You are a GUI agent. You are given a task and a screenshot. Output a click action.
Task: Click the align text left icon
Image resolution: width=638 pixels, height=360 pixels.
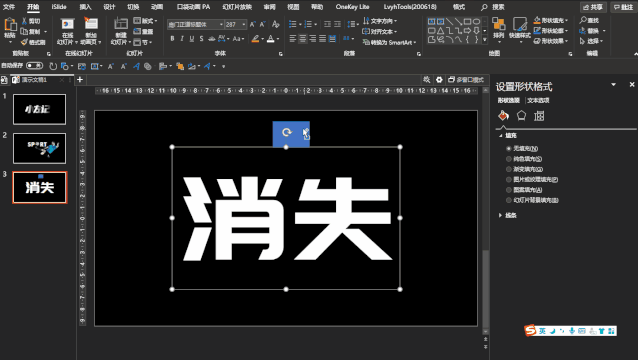pyautogui.click(x=293, y=39)
